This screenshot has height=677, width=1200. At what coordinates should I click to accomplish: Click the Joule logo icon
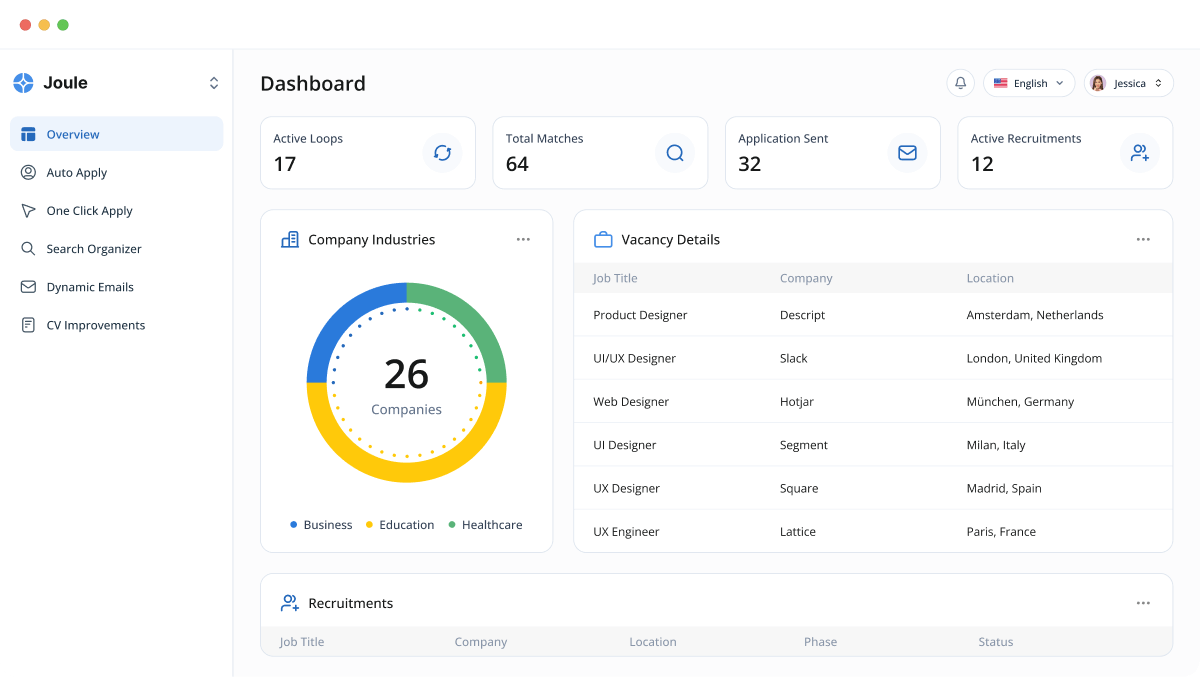[x=23, y=83]
